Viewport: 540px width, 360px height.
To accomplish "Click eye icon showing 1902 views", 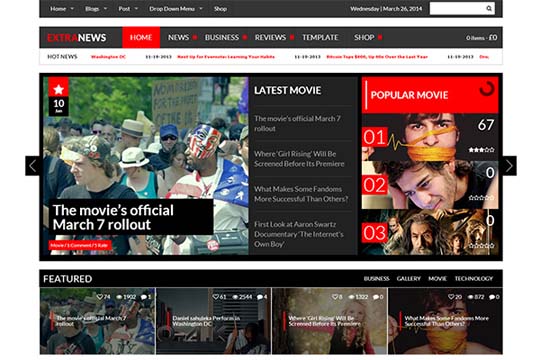I will click(119, 297).
